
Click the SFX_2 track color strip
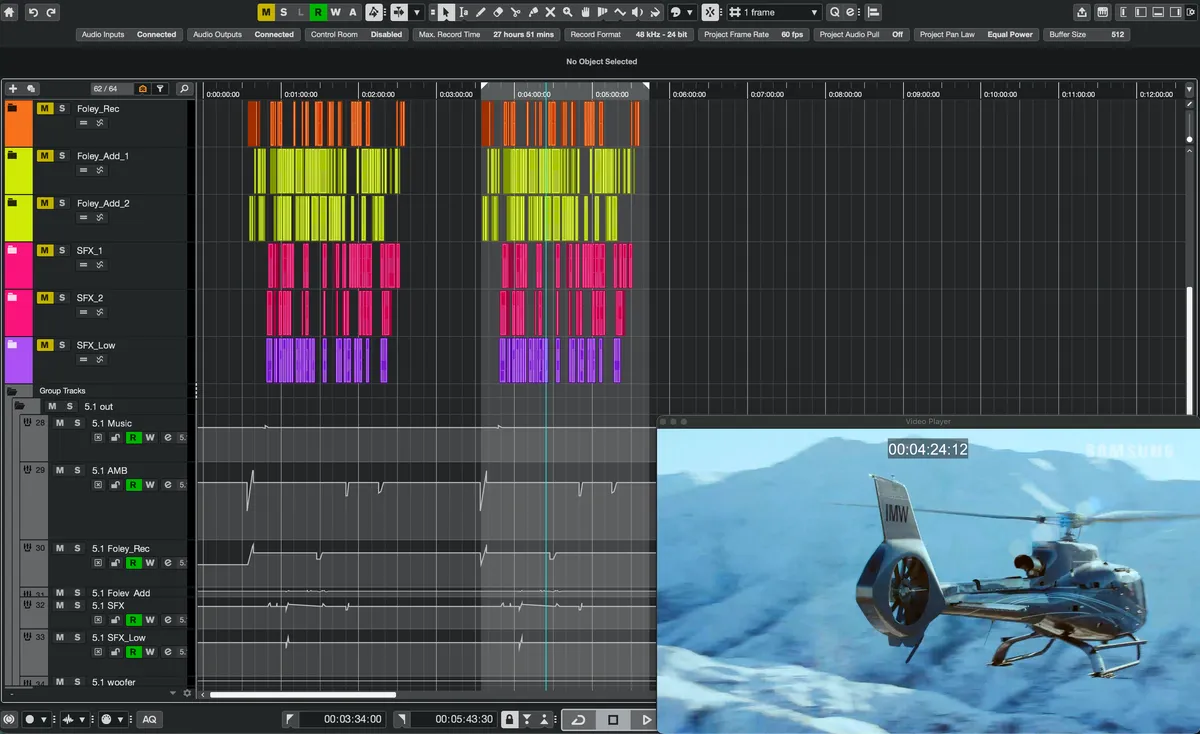(x=19, y=312)
